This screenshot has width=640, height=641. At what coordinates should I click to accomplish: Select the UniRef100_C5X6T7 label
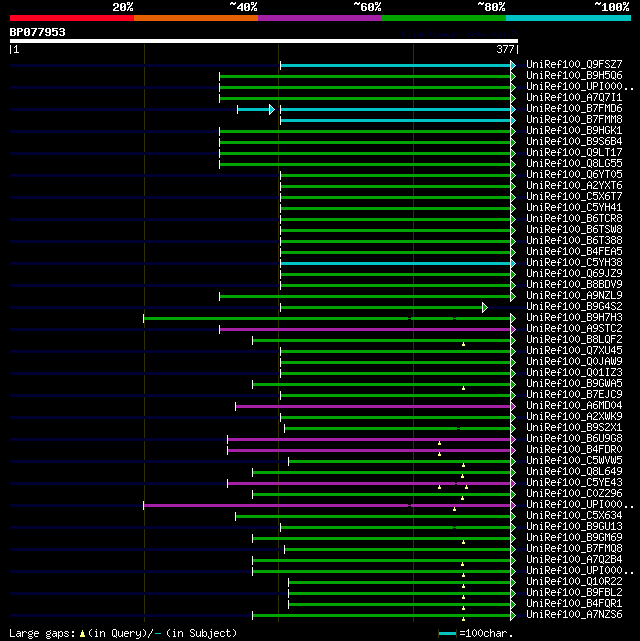click(574, 197)
